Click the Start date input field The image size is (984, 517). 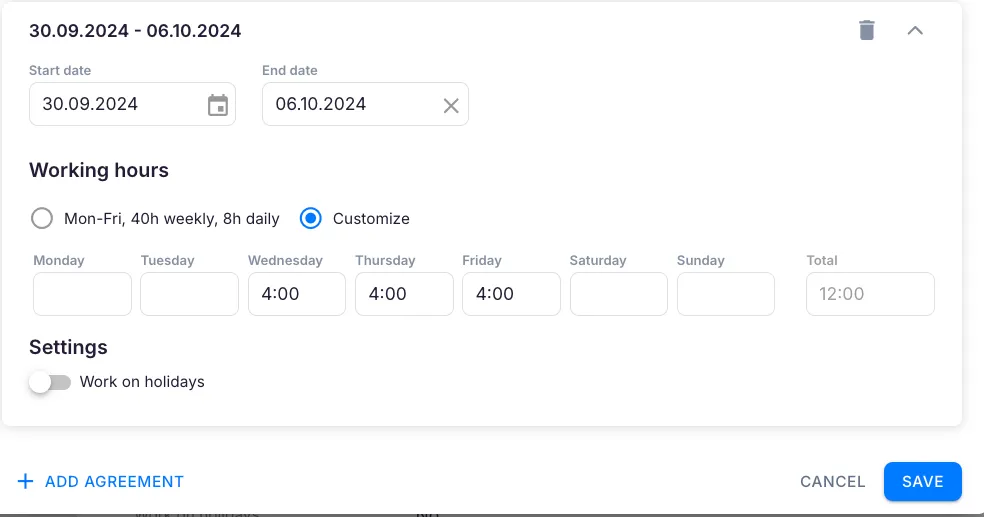tap(115, 104)
